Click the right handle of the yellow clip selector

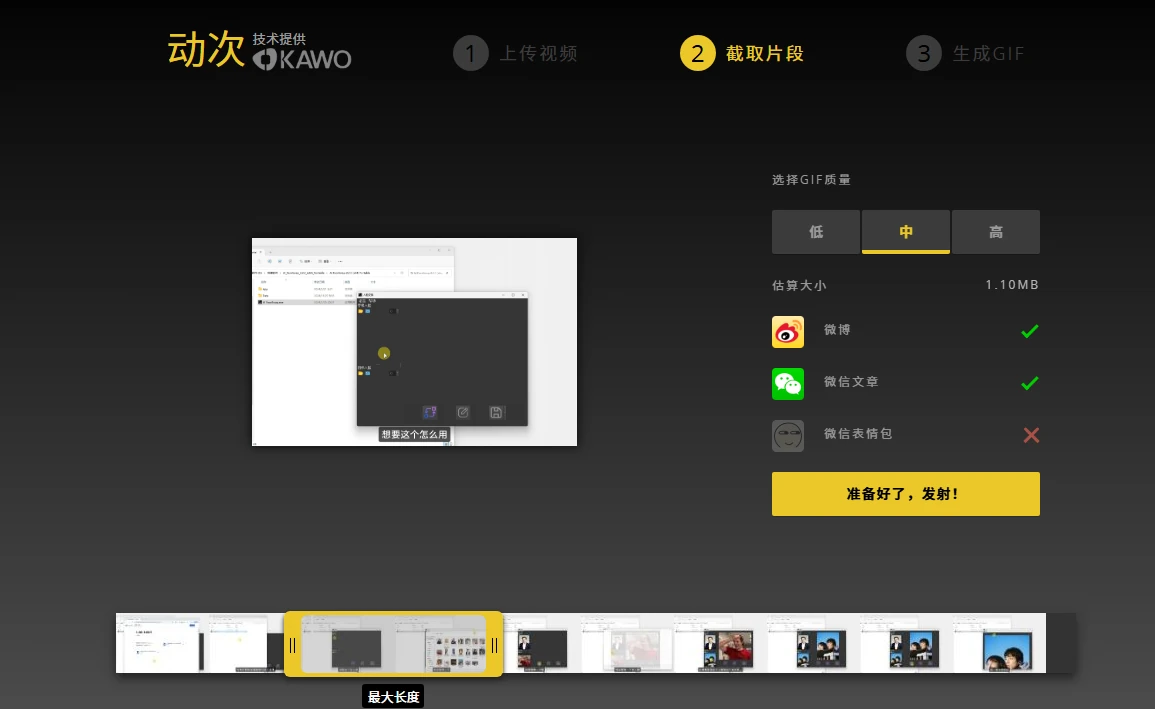pyautogui.click(x=494, y=645)
